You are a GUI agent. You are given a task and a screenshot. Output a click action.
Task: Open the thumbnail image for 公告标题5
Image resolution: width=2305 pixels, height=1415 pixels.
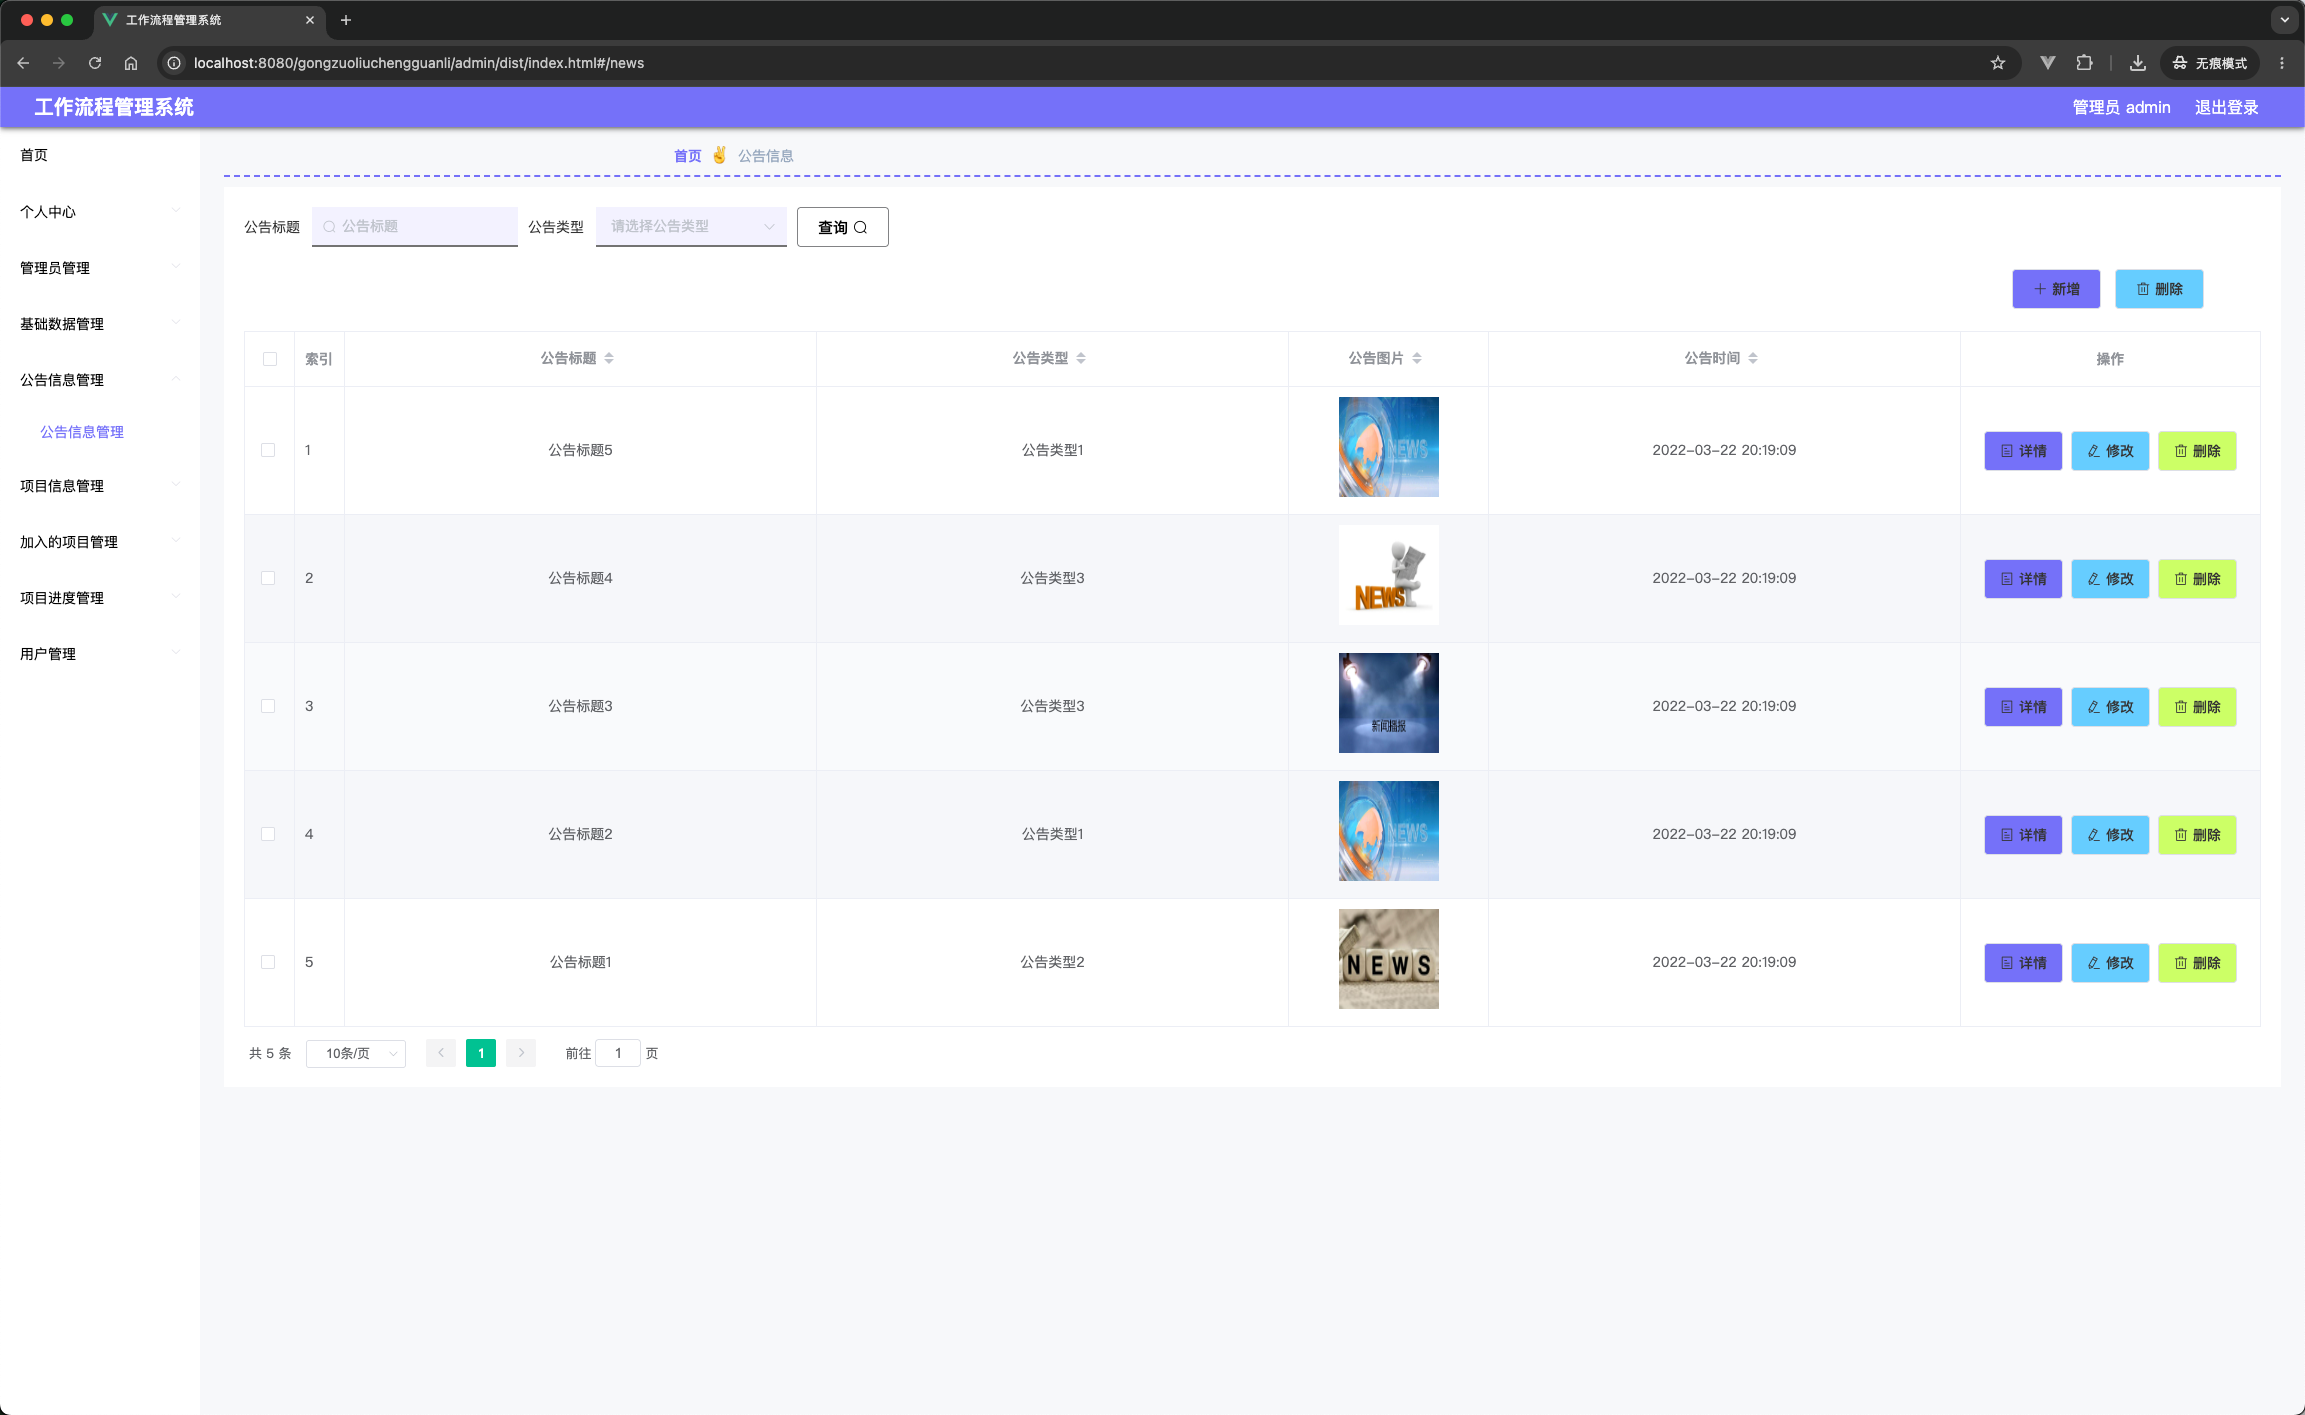pos(1389,447)
